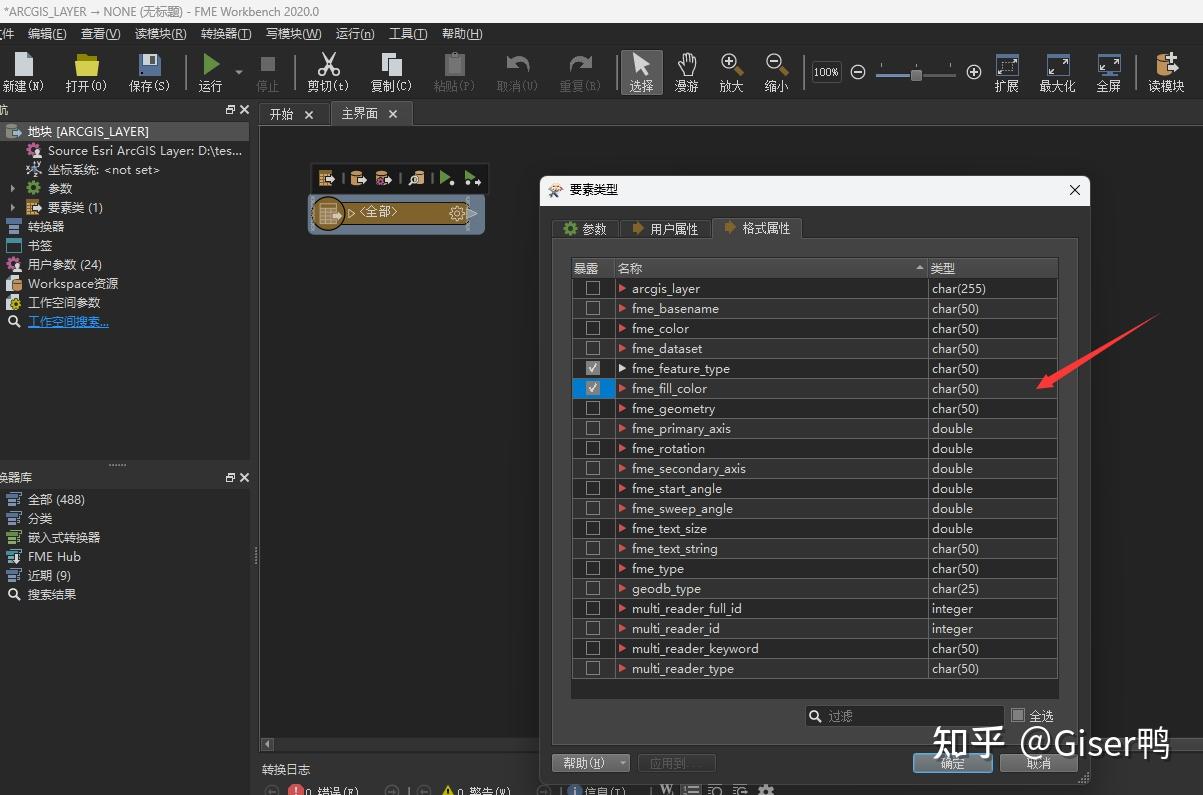Click the gear icon on the <全部> feature type

(457, 213)
